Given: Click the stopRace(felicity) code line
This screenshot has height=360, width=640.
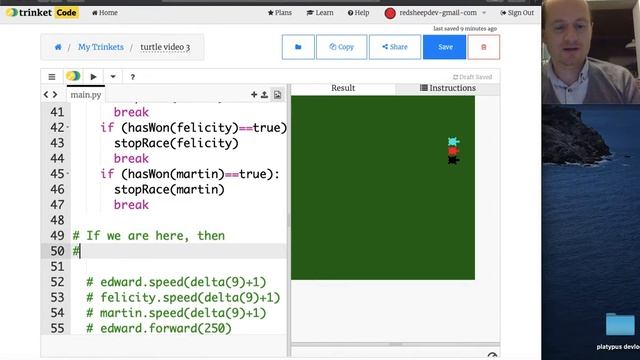Looking at the screenshot, I should [176, 143].
